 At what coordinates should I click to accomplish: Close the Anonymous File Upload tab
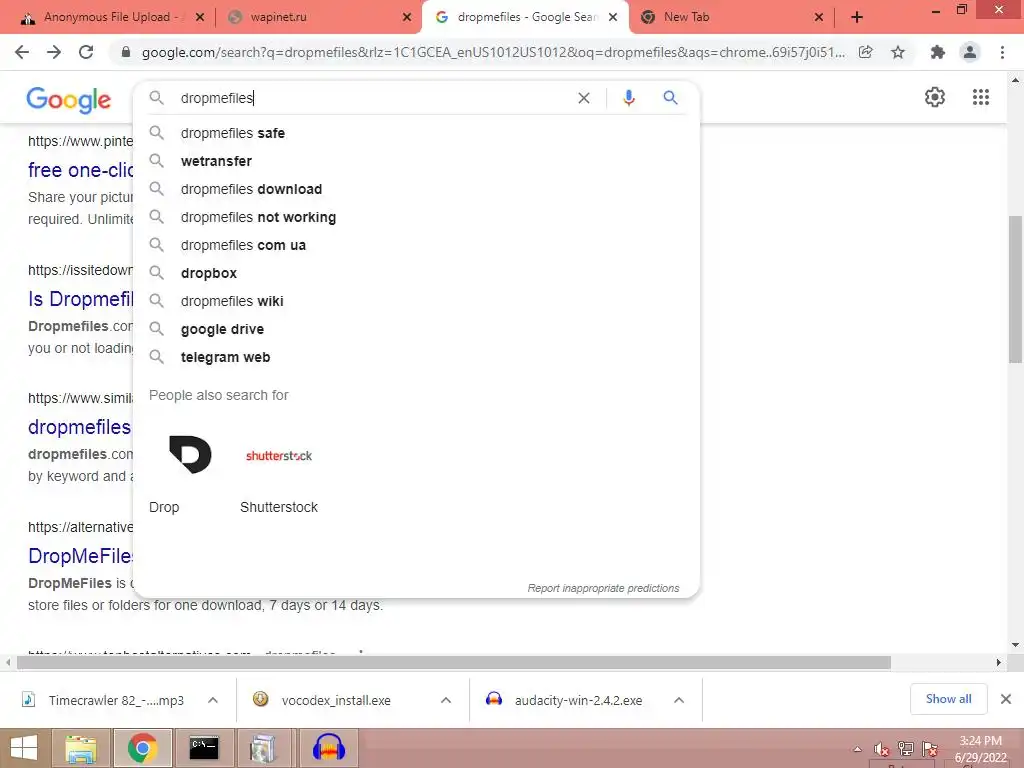click(200, 18)
